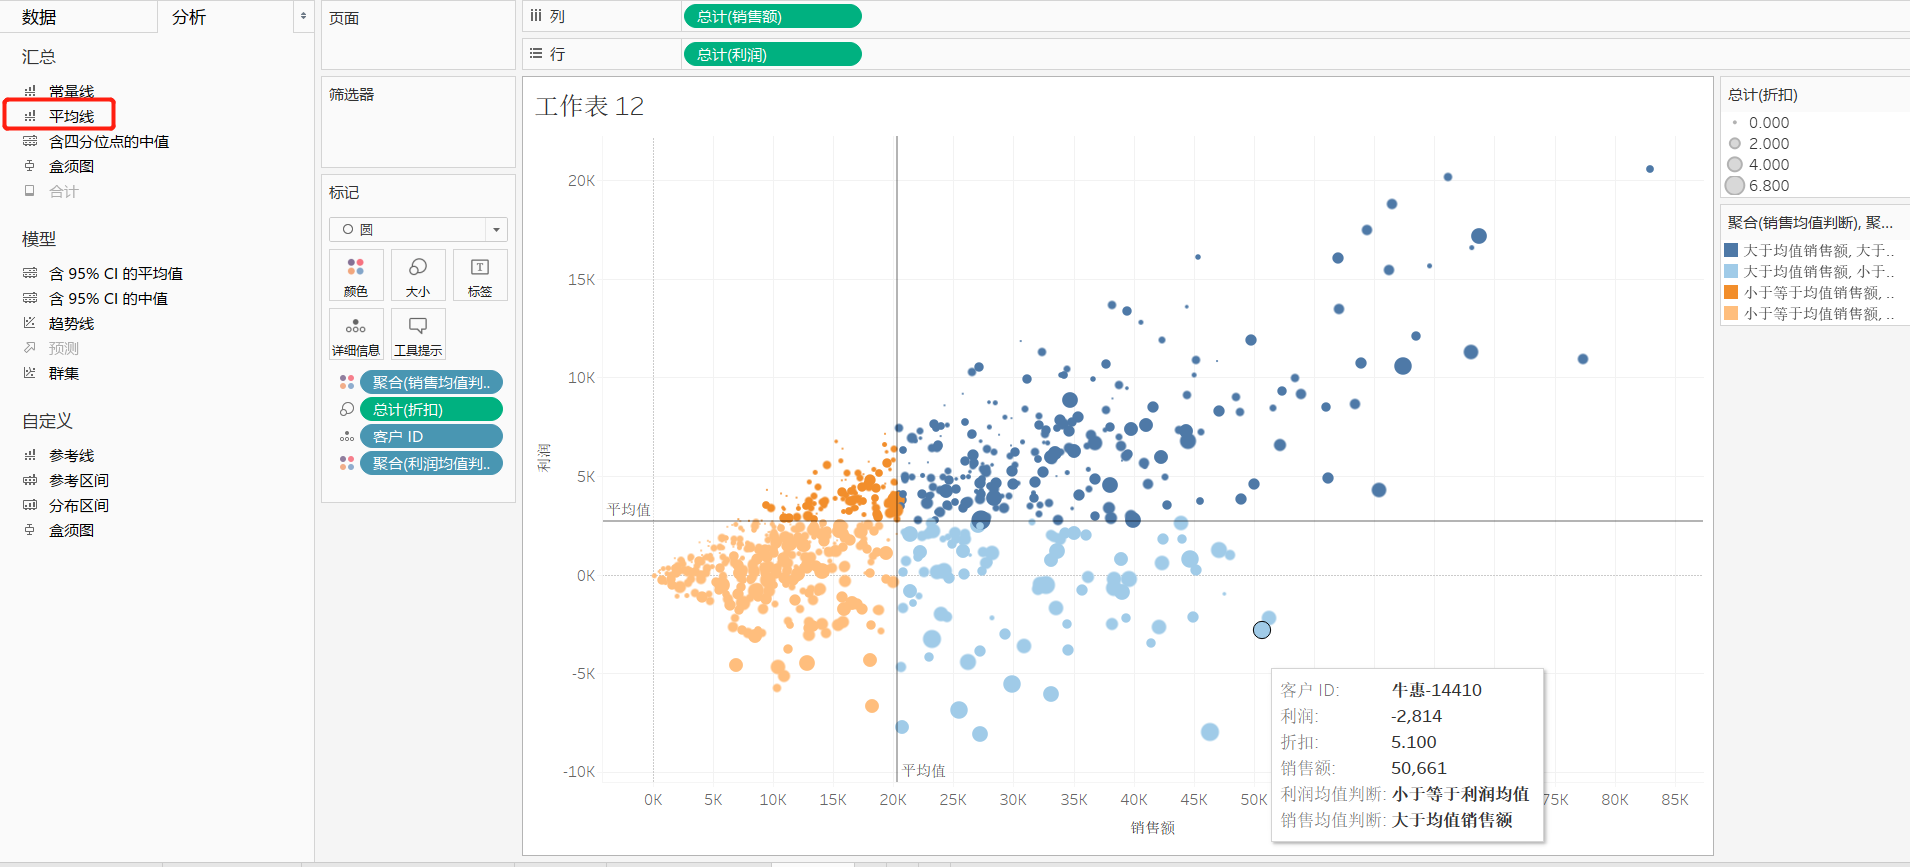The height and width of the screenshot is (867, 1910).
Task: Switch to the 分析 tab
Action: tap(189, 17)
